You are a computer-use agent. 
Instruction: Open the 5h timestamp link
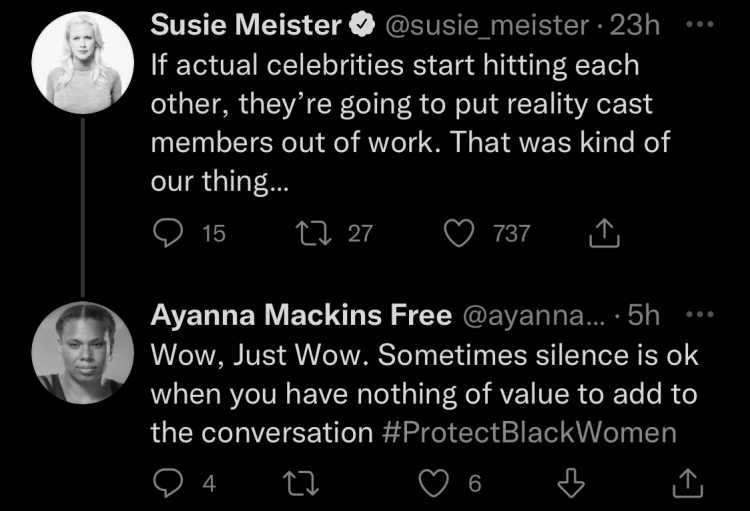[x=644, y=315]
